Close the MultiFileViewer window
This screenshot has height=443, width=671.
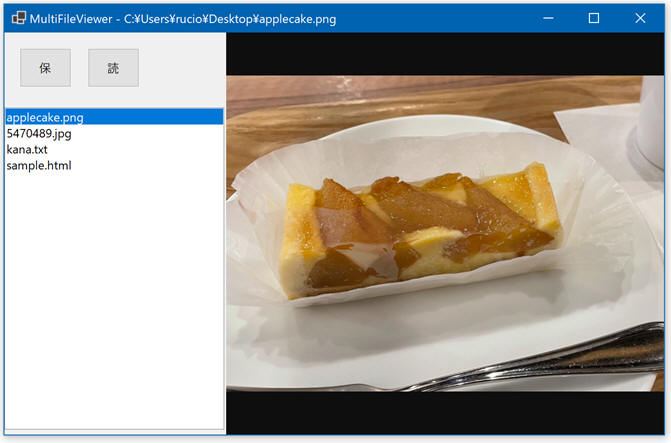[640, 18]
